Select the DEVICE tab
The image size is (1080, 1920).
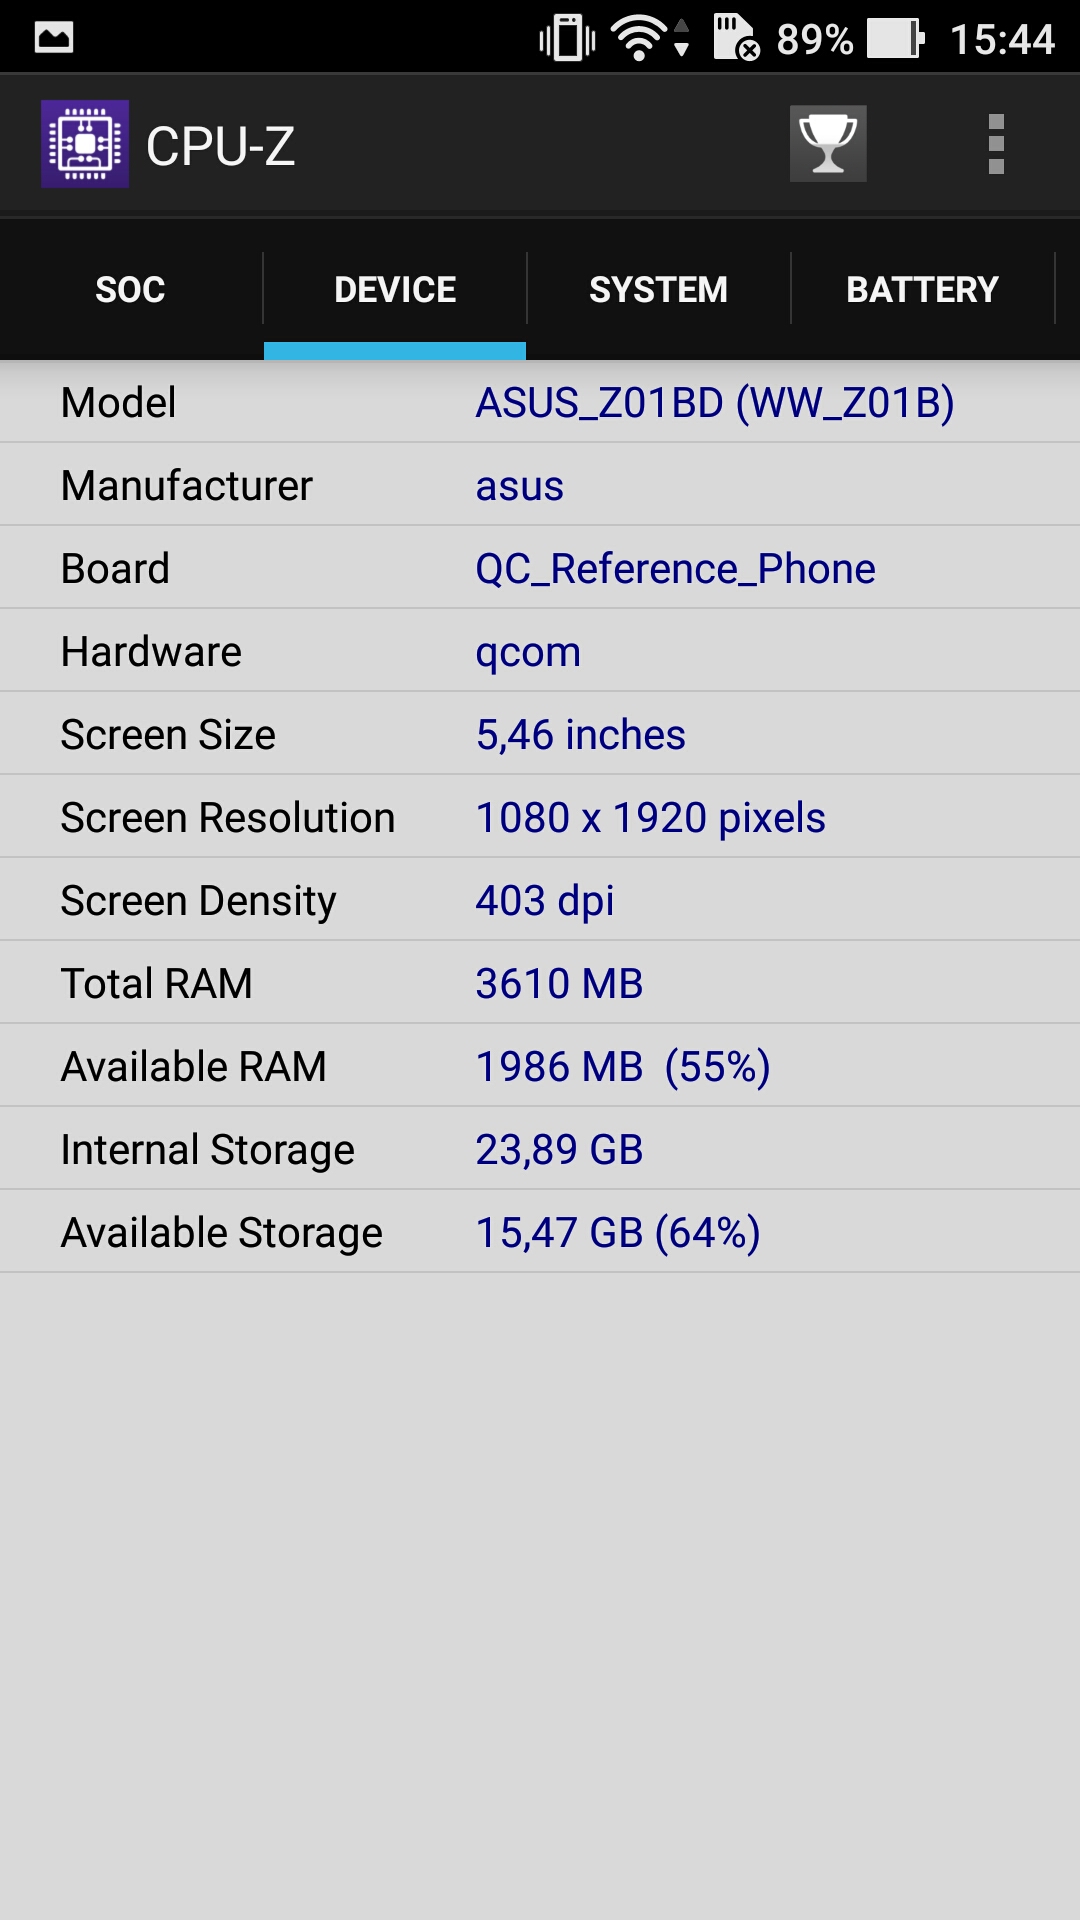pyautogui.click(x=395, y=290)
